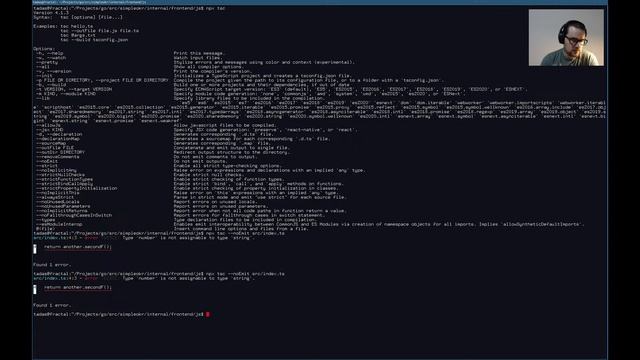Click the '--noImplicitThis' option

point(58,193)
